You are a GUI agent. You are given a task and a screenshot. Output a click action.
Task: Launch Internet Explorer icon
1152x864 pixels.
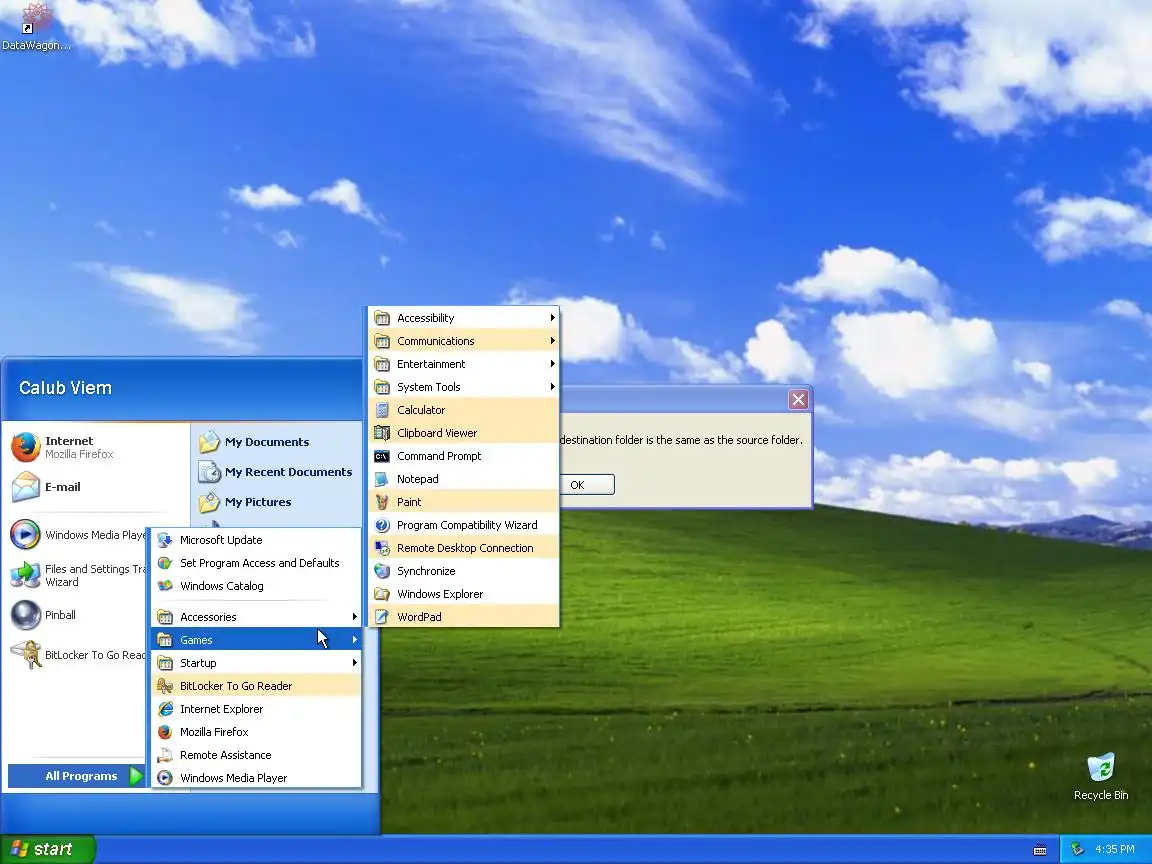pyautogui.click(x=165, y=709)
